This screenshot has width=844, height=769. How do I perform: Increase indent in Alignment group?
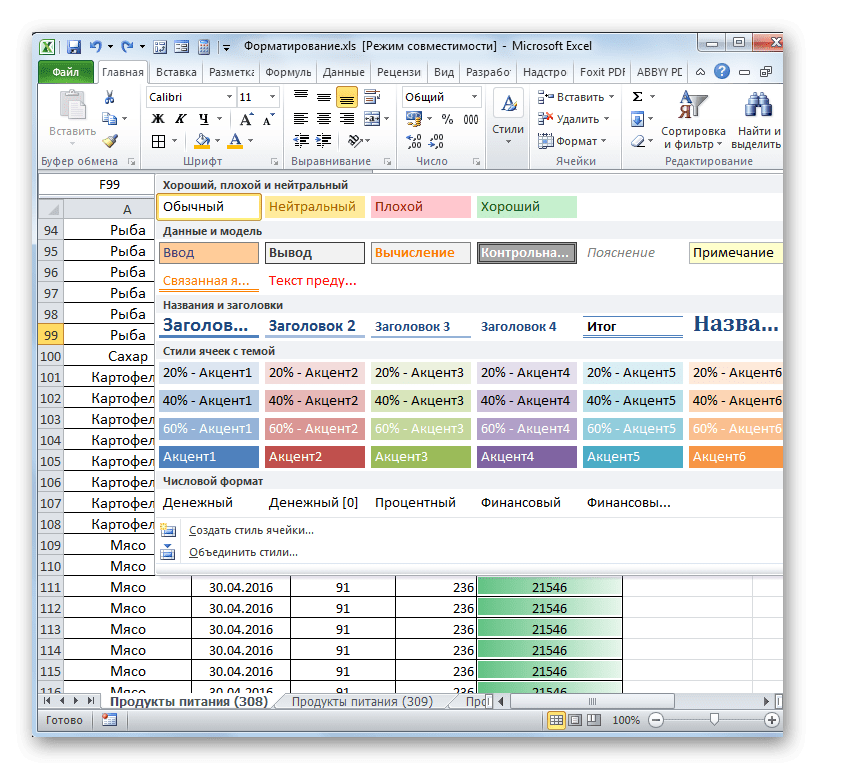pyautogui.click(x=323, y=141)
